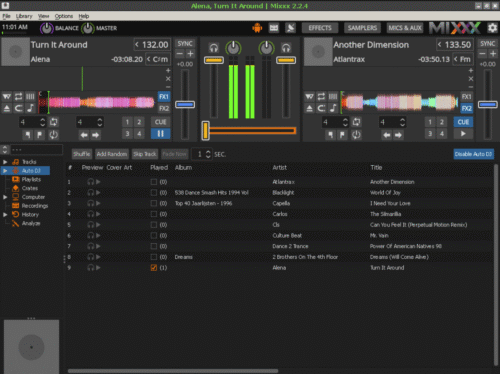Toggle keylock note icon on right deck
Image resolution: width=500 pixels, height=374 pixels.
pyautogui.click(x=333, y=108)
